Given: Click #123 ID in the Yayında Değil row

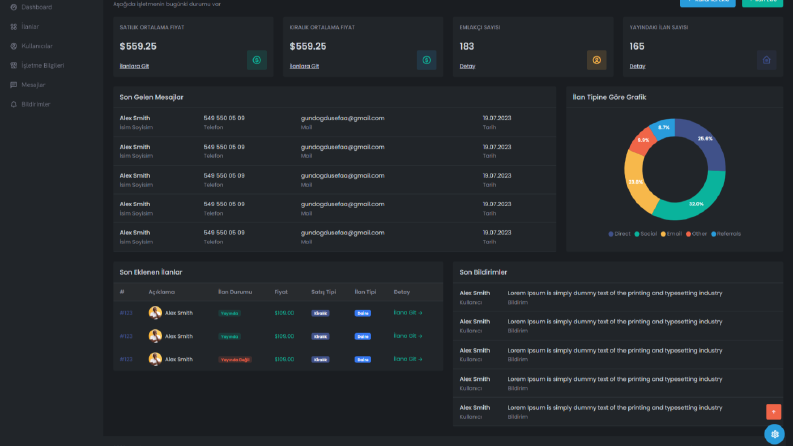Looking at the screenshot, I should click(126, 359).
